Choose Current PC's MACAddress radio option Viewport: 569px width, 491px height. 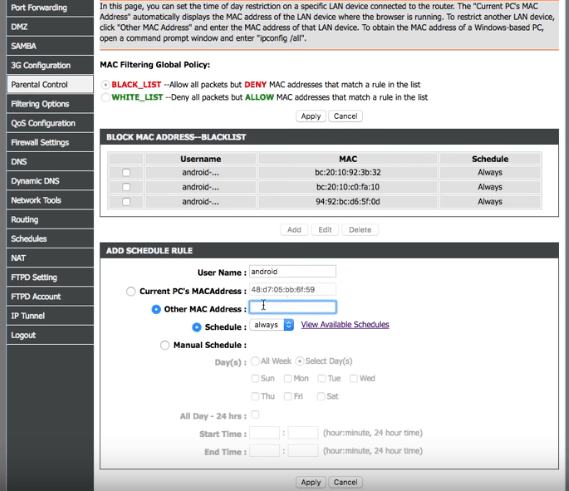click(131, 291)
